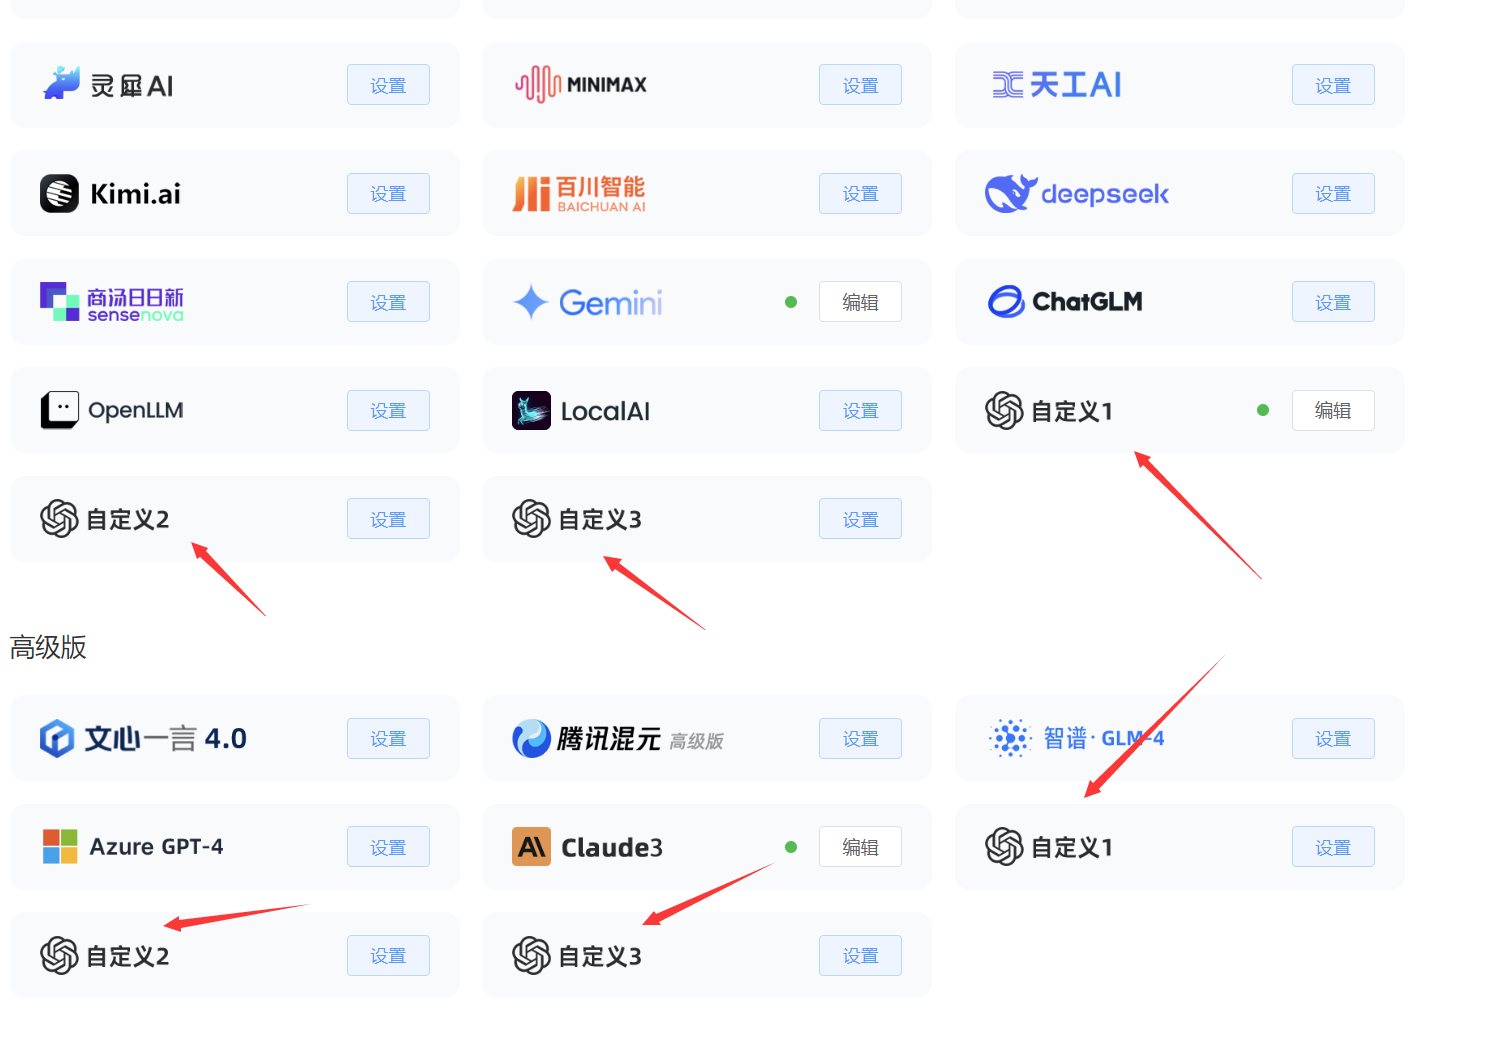Open 设置 for 自定义2 in the 高级版 section

(x=388, y=955)
